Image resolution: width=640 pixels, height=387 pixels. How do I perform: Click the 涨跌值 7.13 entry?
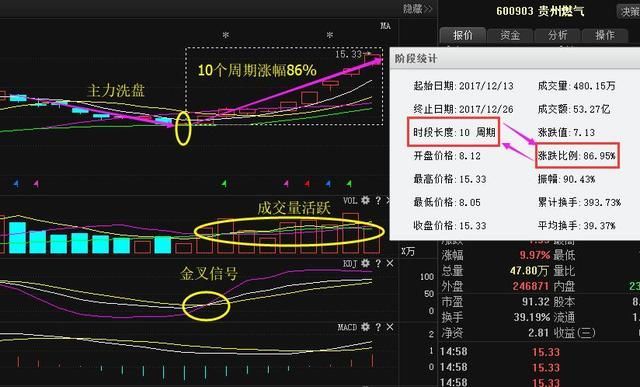pyautogui.click(x=566, y=132)
